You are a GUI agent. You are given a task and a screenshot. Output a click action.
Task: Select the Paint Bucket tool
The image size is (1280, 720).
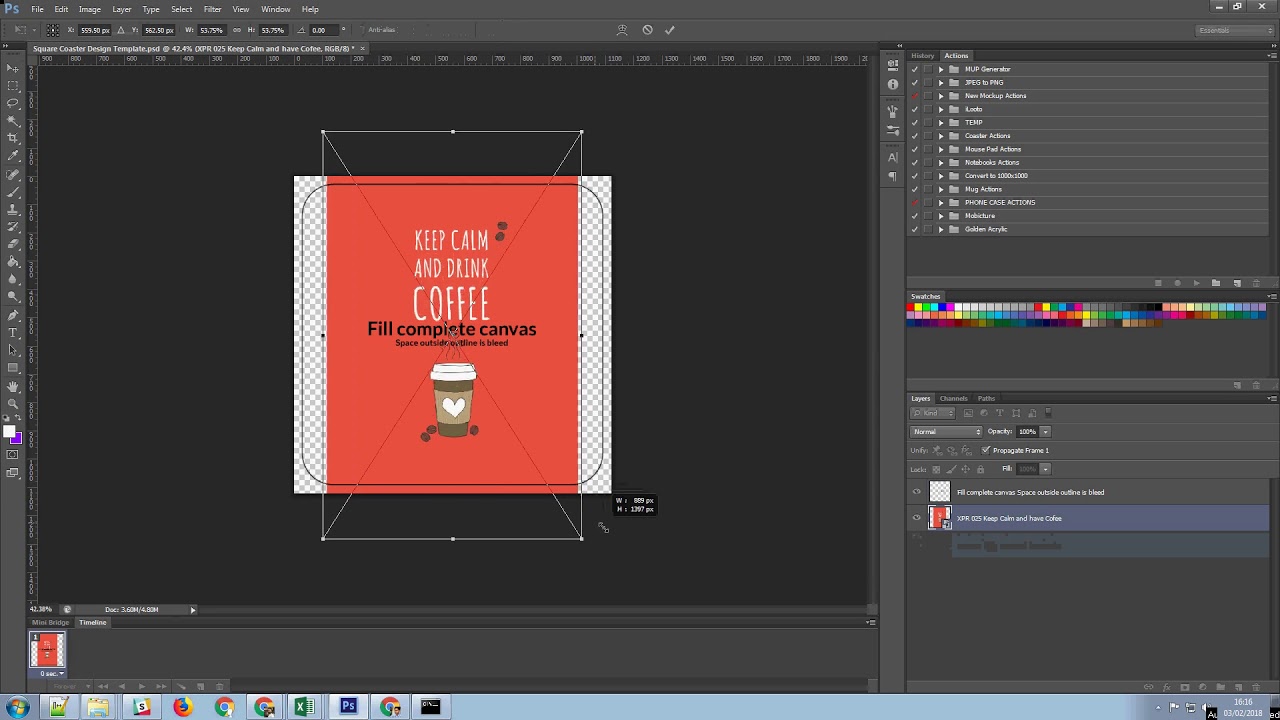click(x=13, y=262)
